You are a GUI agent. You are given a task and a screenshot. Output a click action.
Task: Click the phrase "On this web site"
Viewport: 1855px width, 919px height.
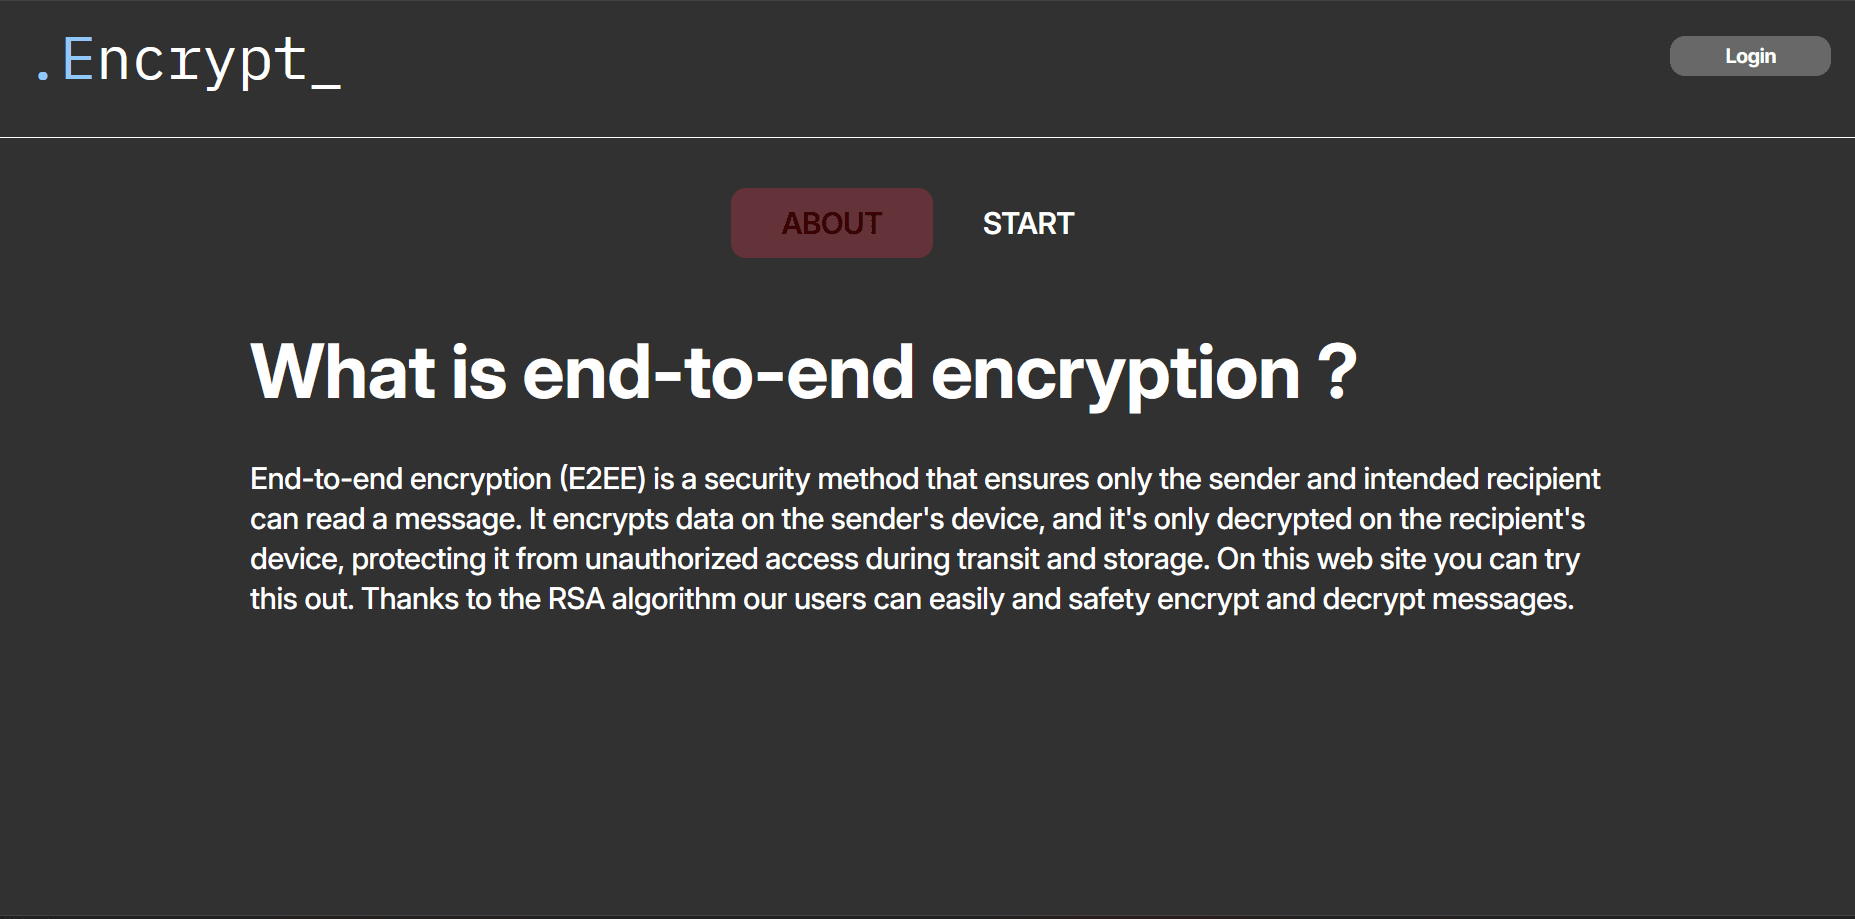tap(1321, 559)
